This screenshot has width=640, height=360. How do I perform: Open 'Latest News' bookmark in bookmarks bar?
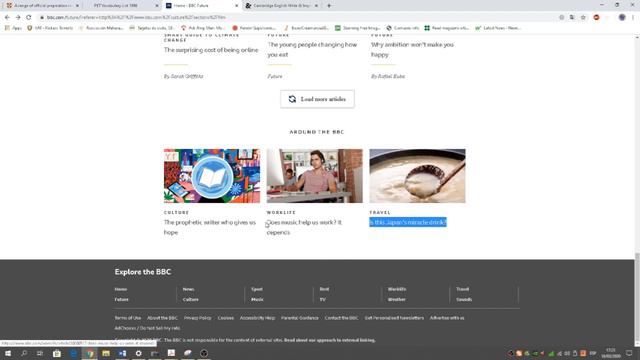click(498, 28)
